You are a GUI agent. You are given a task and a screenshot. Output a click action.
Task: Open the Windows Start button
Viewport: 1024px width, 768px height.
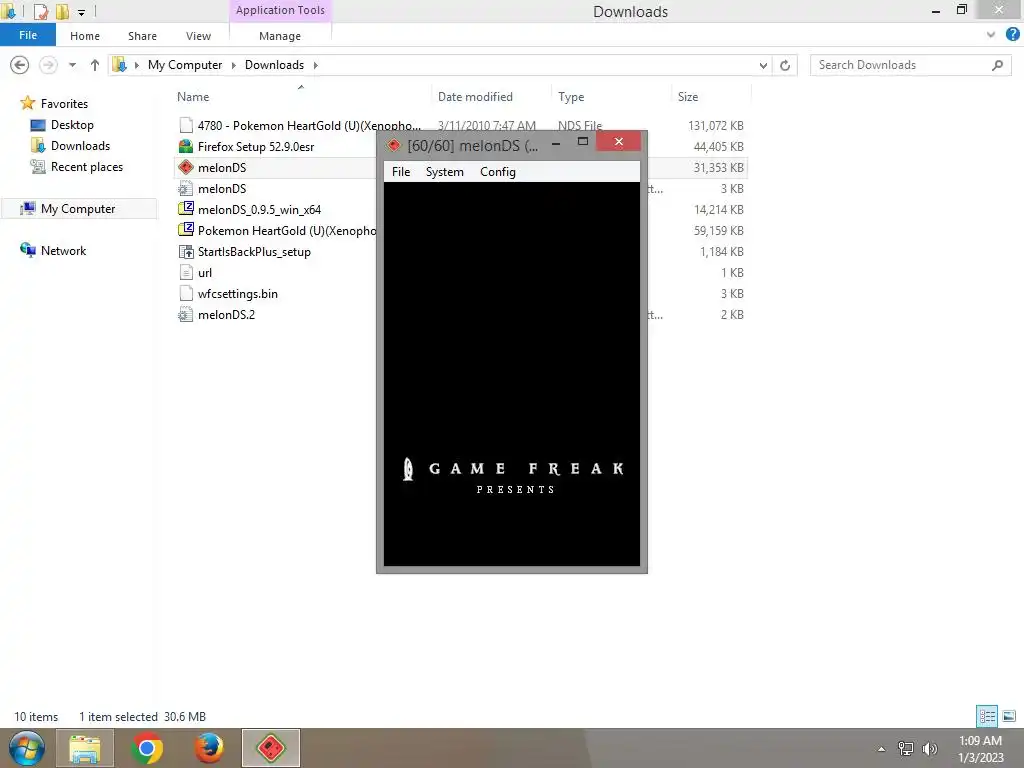point(27,748)
